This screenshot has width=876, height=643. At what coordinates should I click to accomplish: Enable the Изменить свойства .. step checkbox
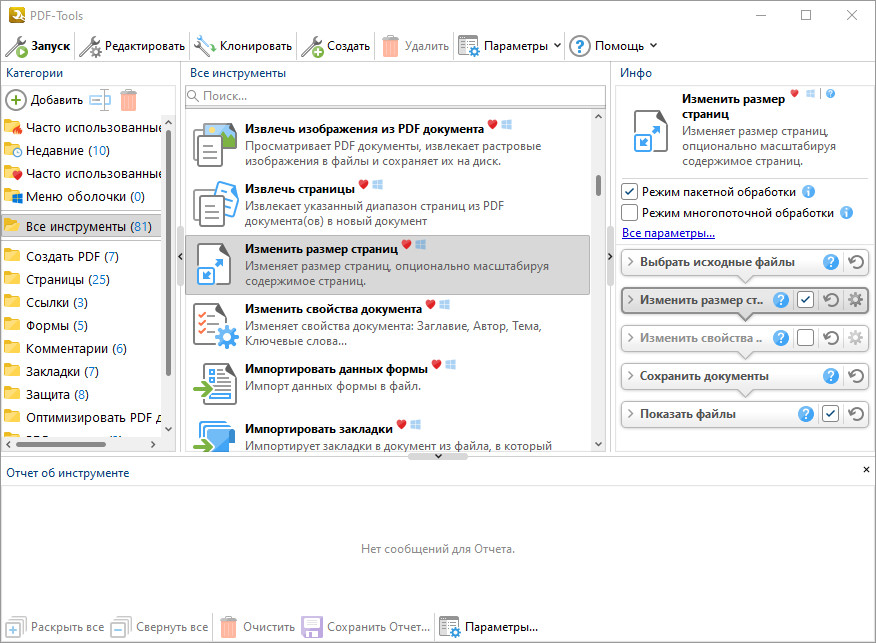point(806,338)
